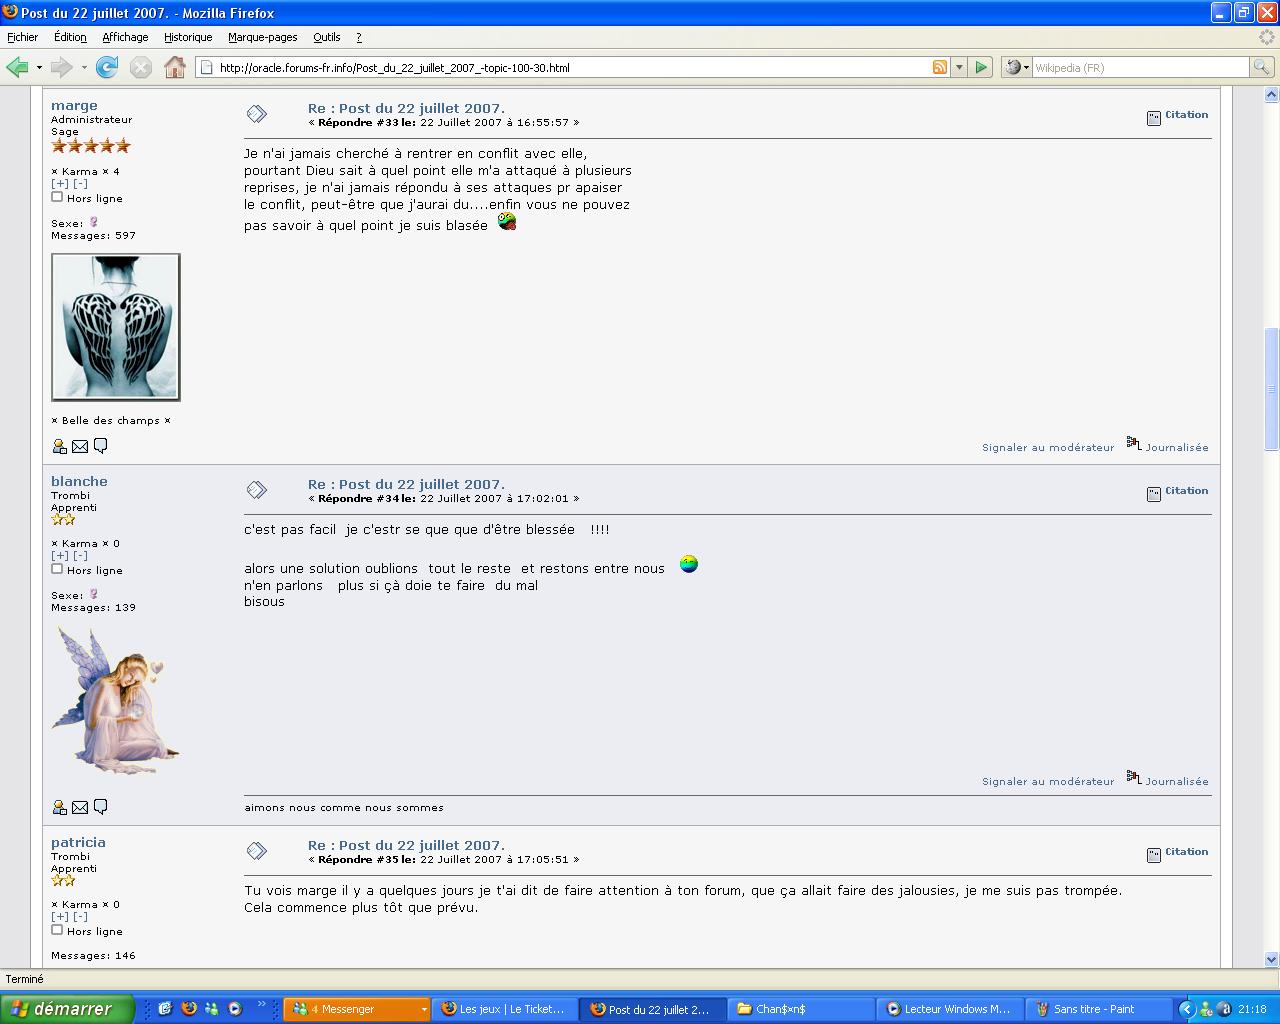Click the RSS feed icon in address bar

940,67
